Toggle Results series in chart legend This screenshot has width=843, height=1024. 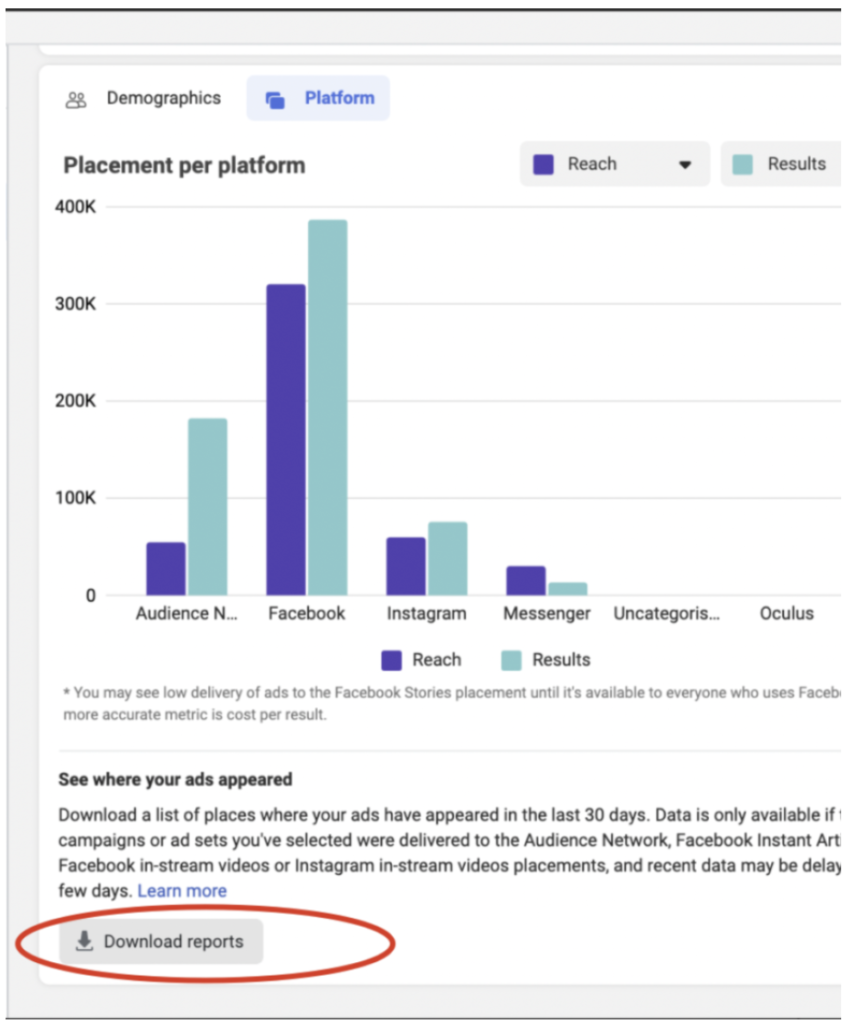545,660
